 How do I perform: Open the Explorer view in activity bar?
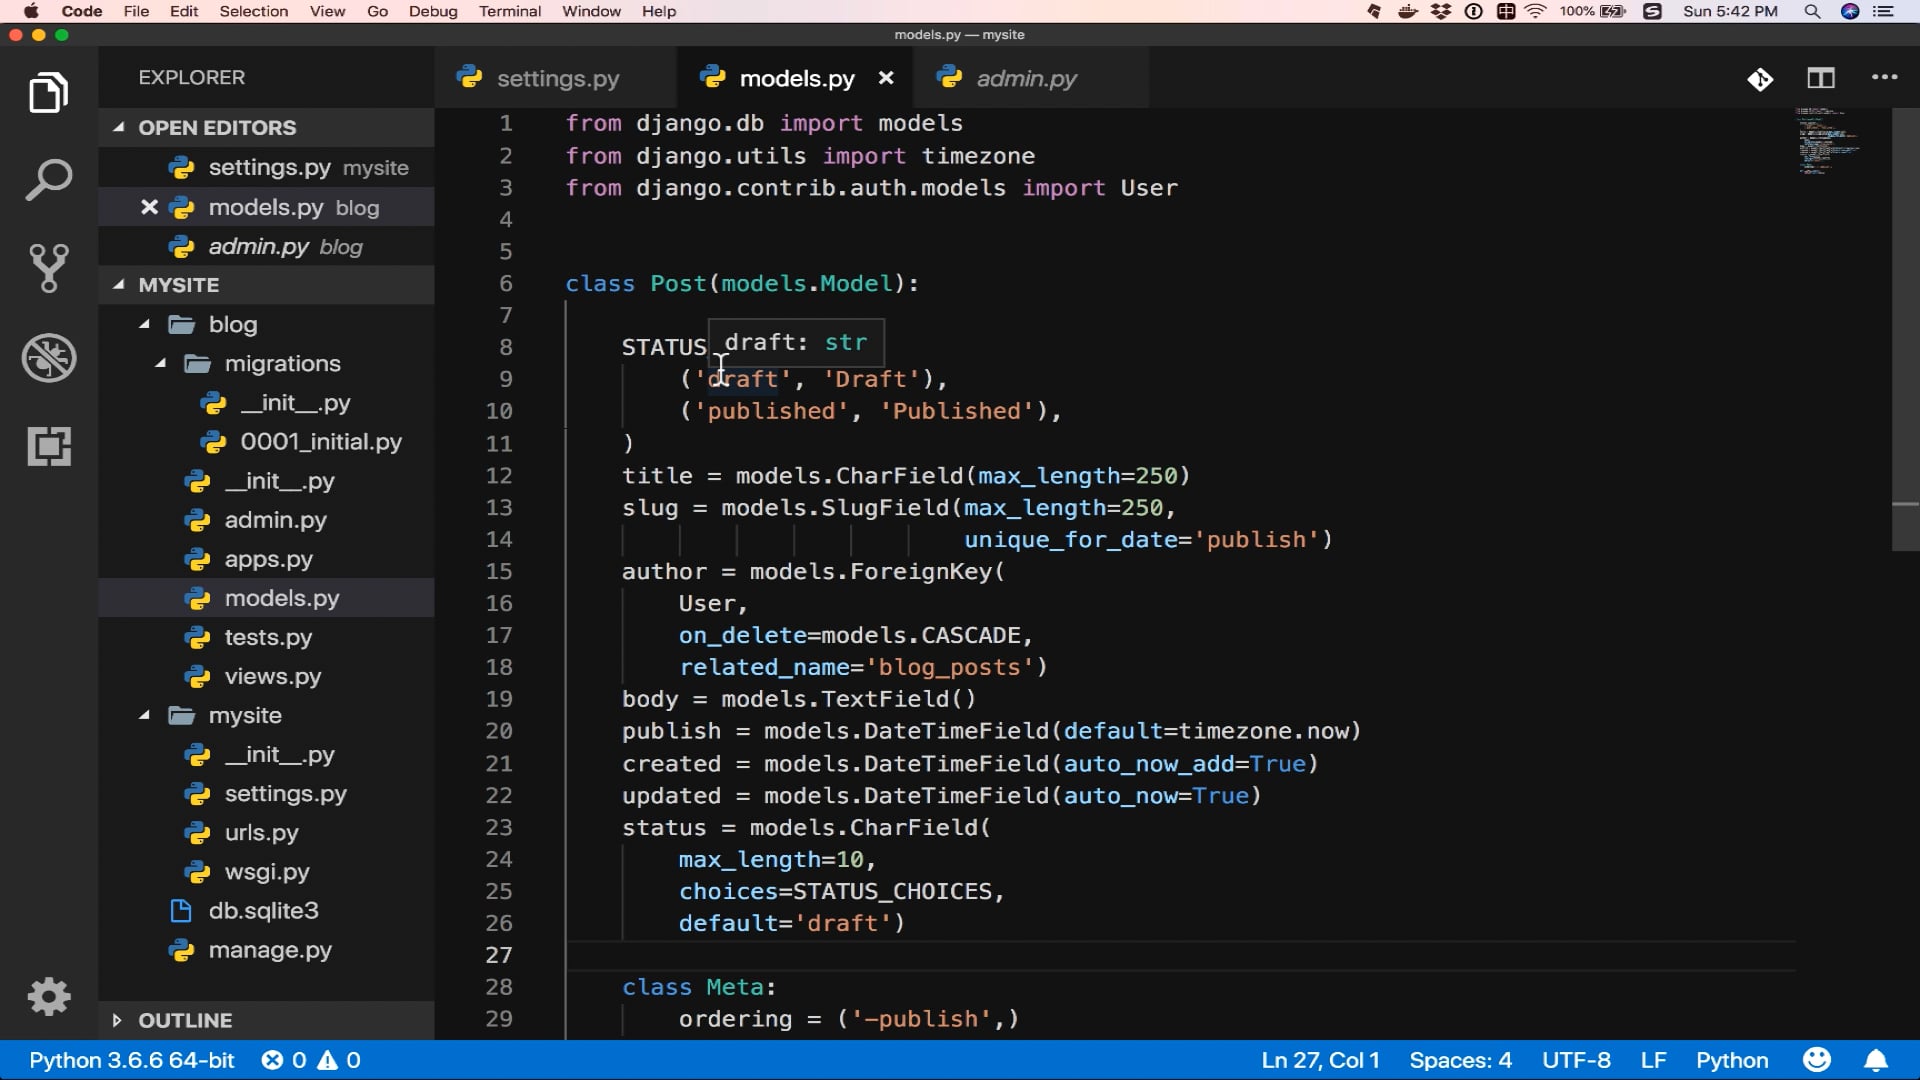tap(48, 93)
